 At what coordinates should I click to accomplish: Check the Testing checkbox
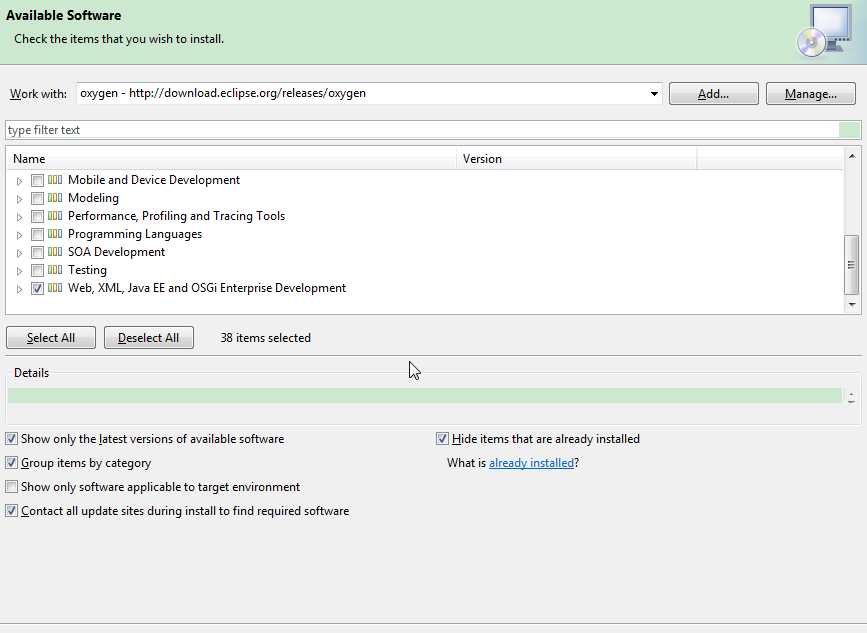[x=37, y=270]
